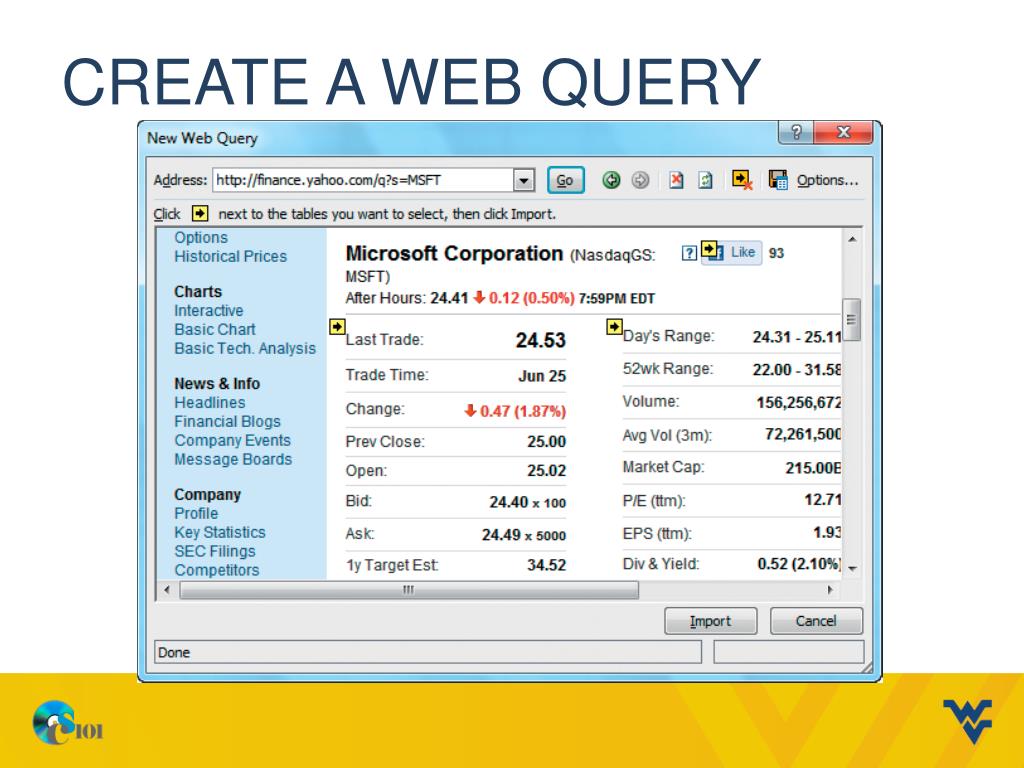Click the 1y Target Est value 34.52
The height and width of the screenshot is (768, 1024).
click(547, 566)
